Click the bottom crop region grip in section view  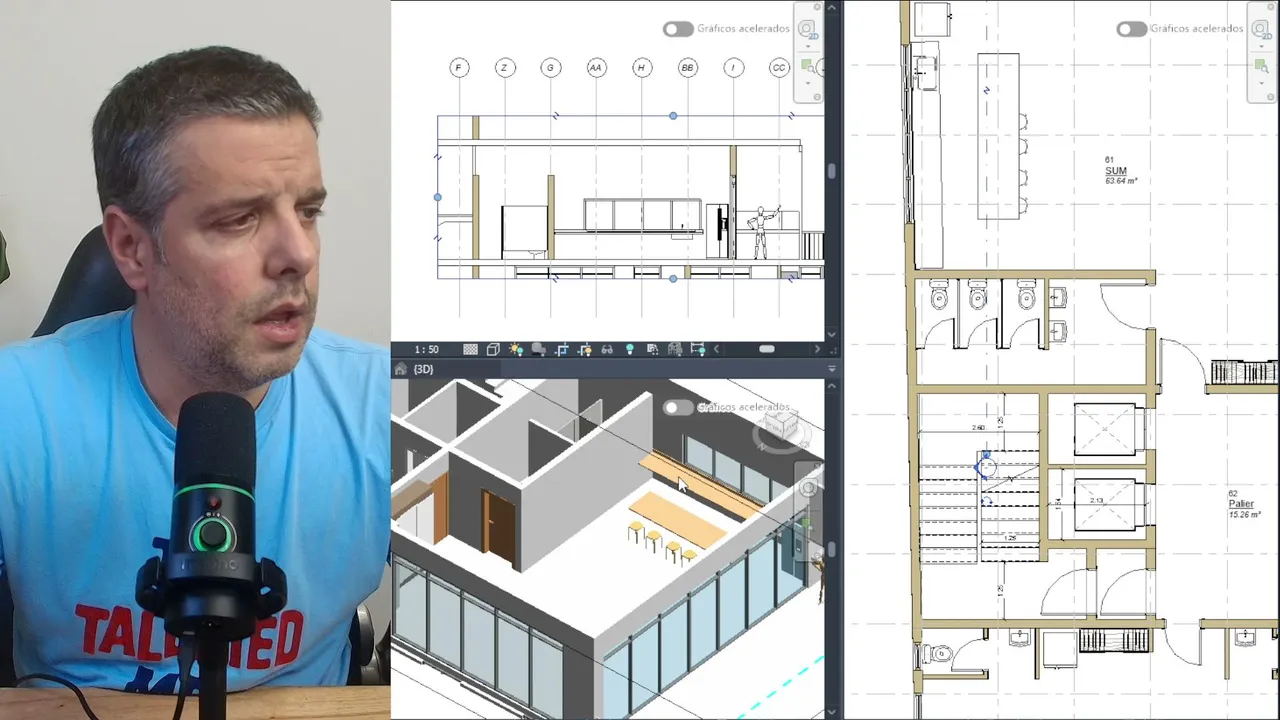click(673, 278)
